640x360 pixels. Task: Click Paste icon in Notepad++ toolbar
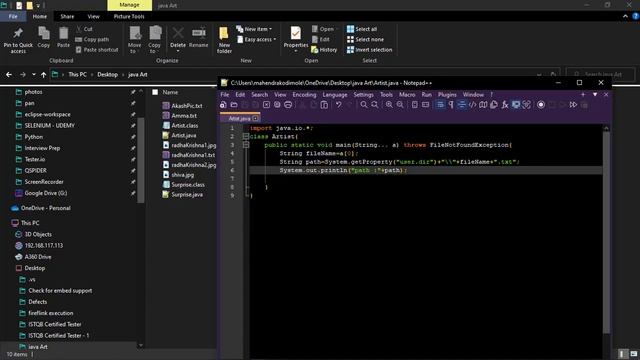(x=324, y=105)
